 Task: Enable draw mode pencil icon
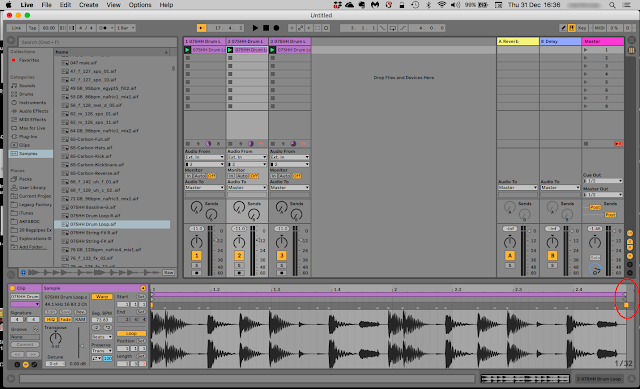tap(563, 28)
